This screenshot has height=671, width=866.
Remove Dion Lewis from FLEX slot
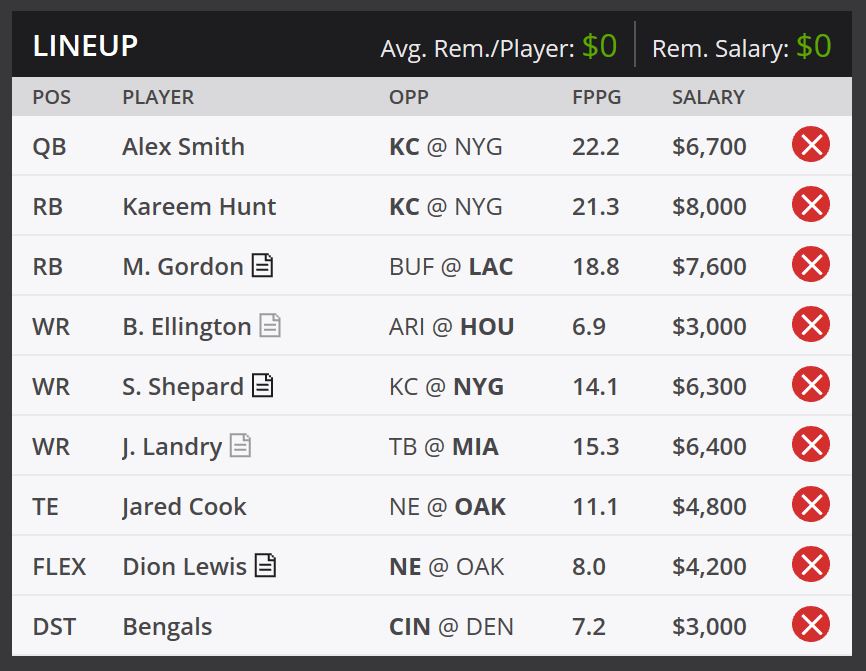(811, 564)
